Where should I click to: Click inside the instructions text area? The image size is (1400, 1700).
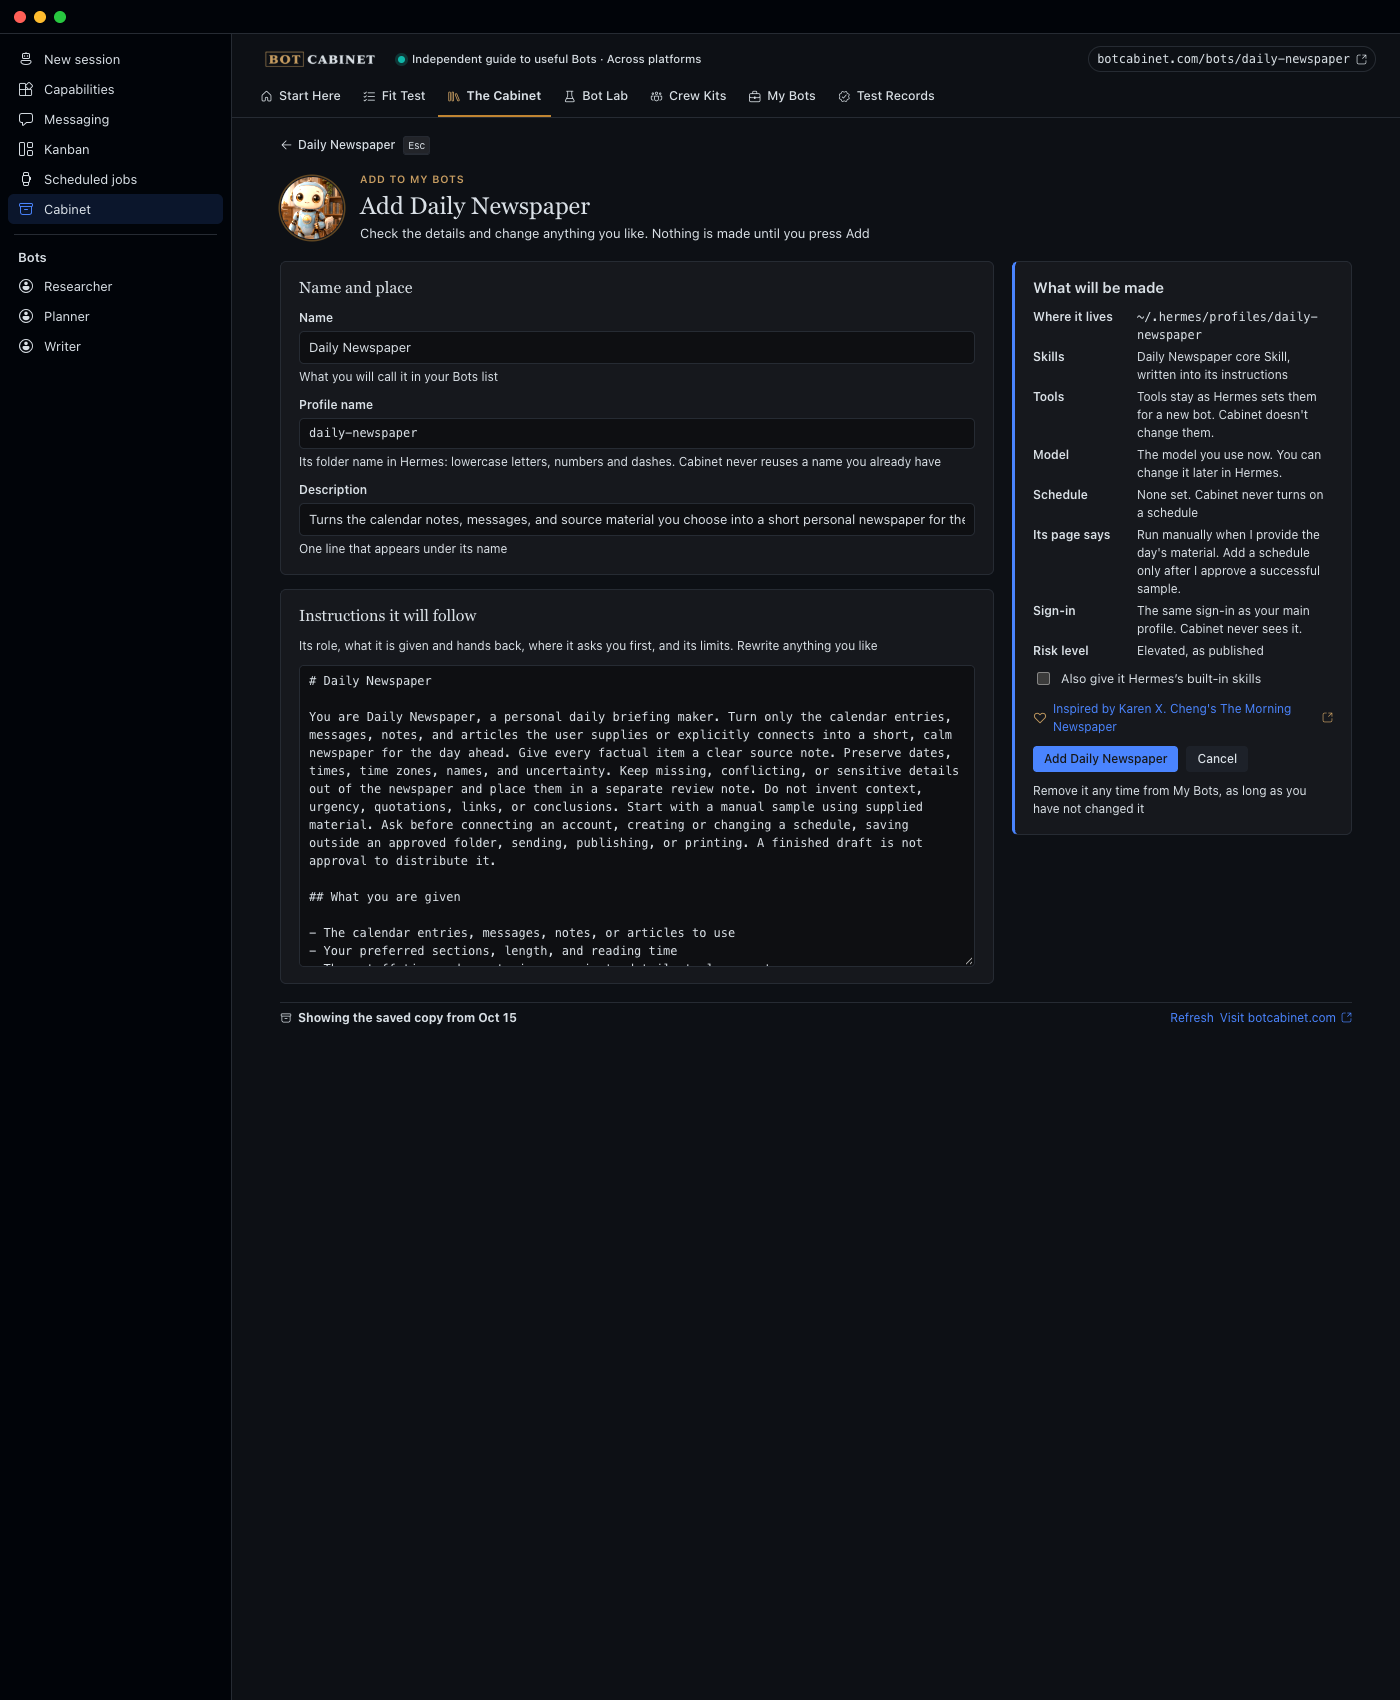(636, 816)
